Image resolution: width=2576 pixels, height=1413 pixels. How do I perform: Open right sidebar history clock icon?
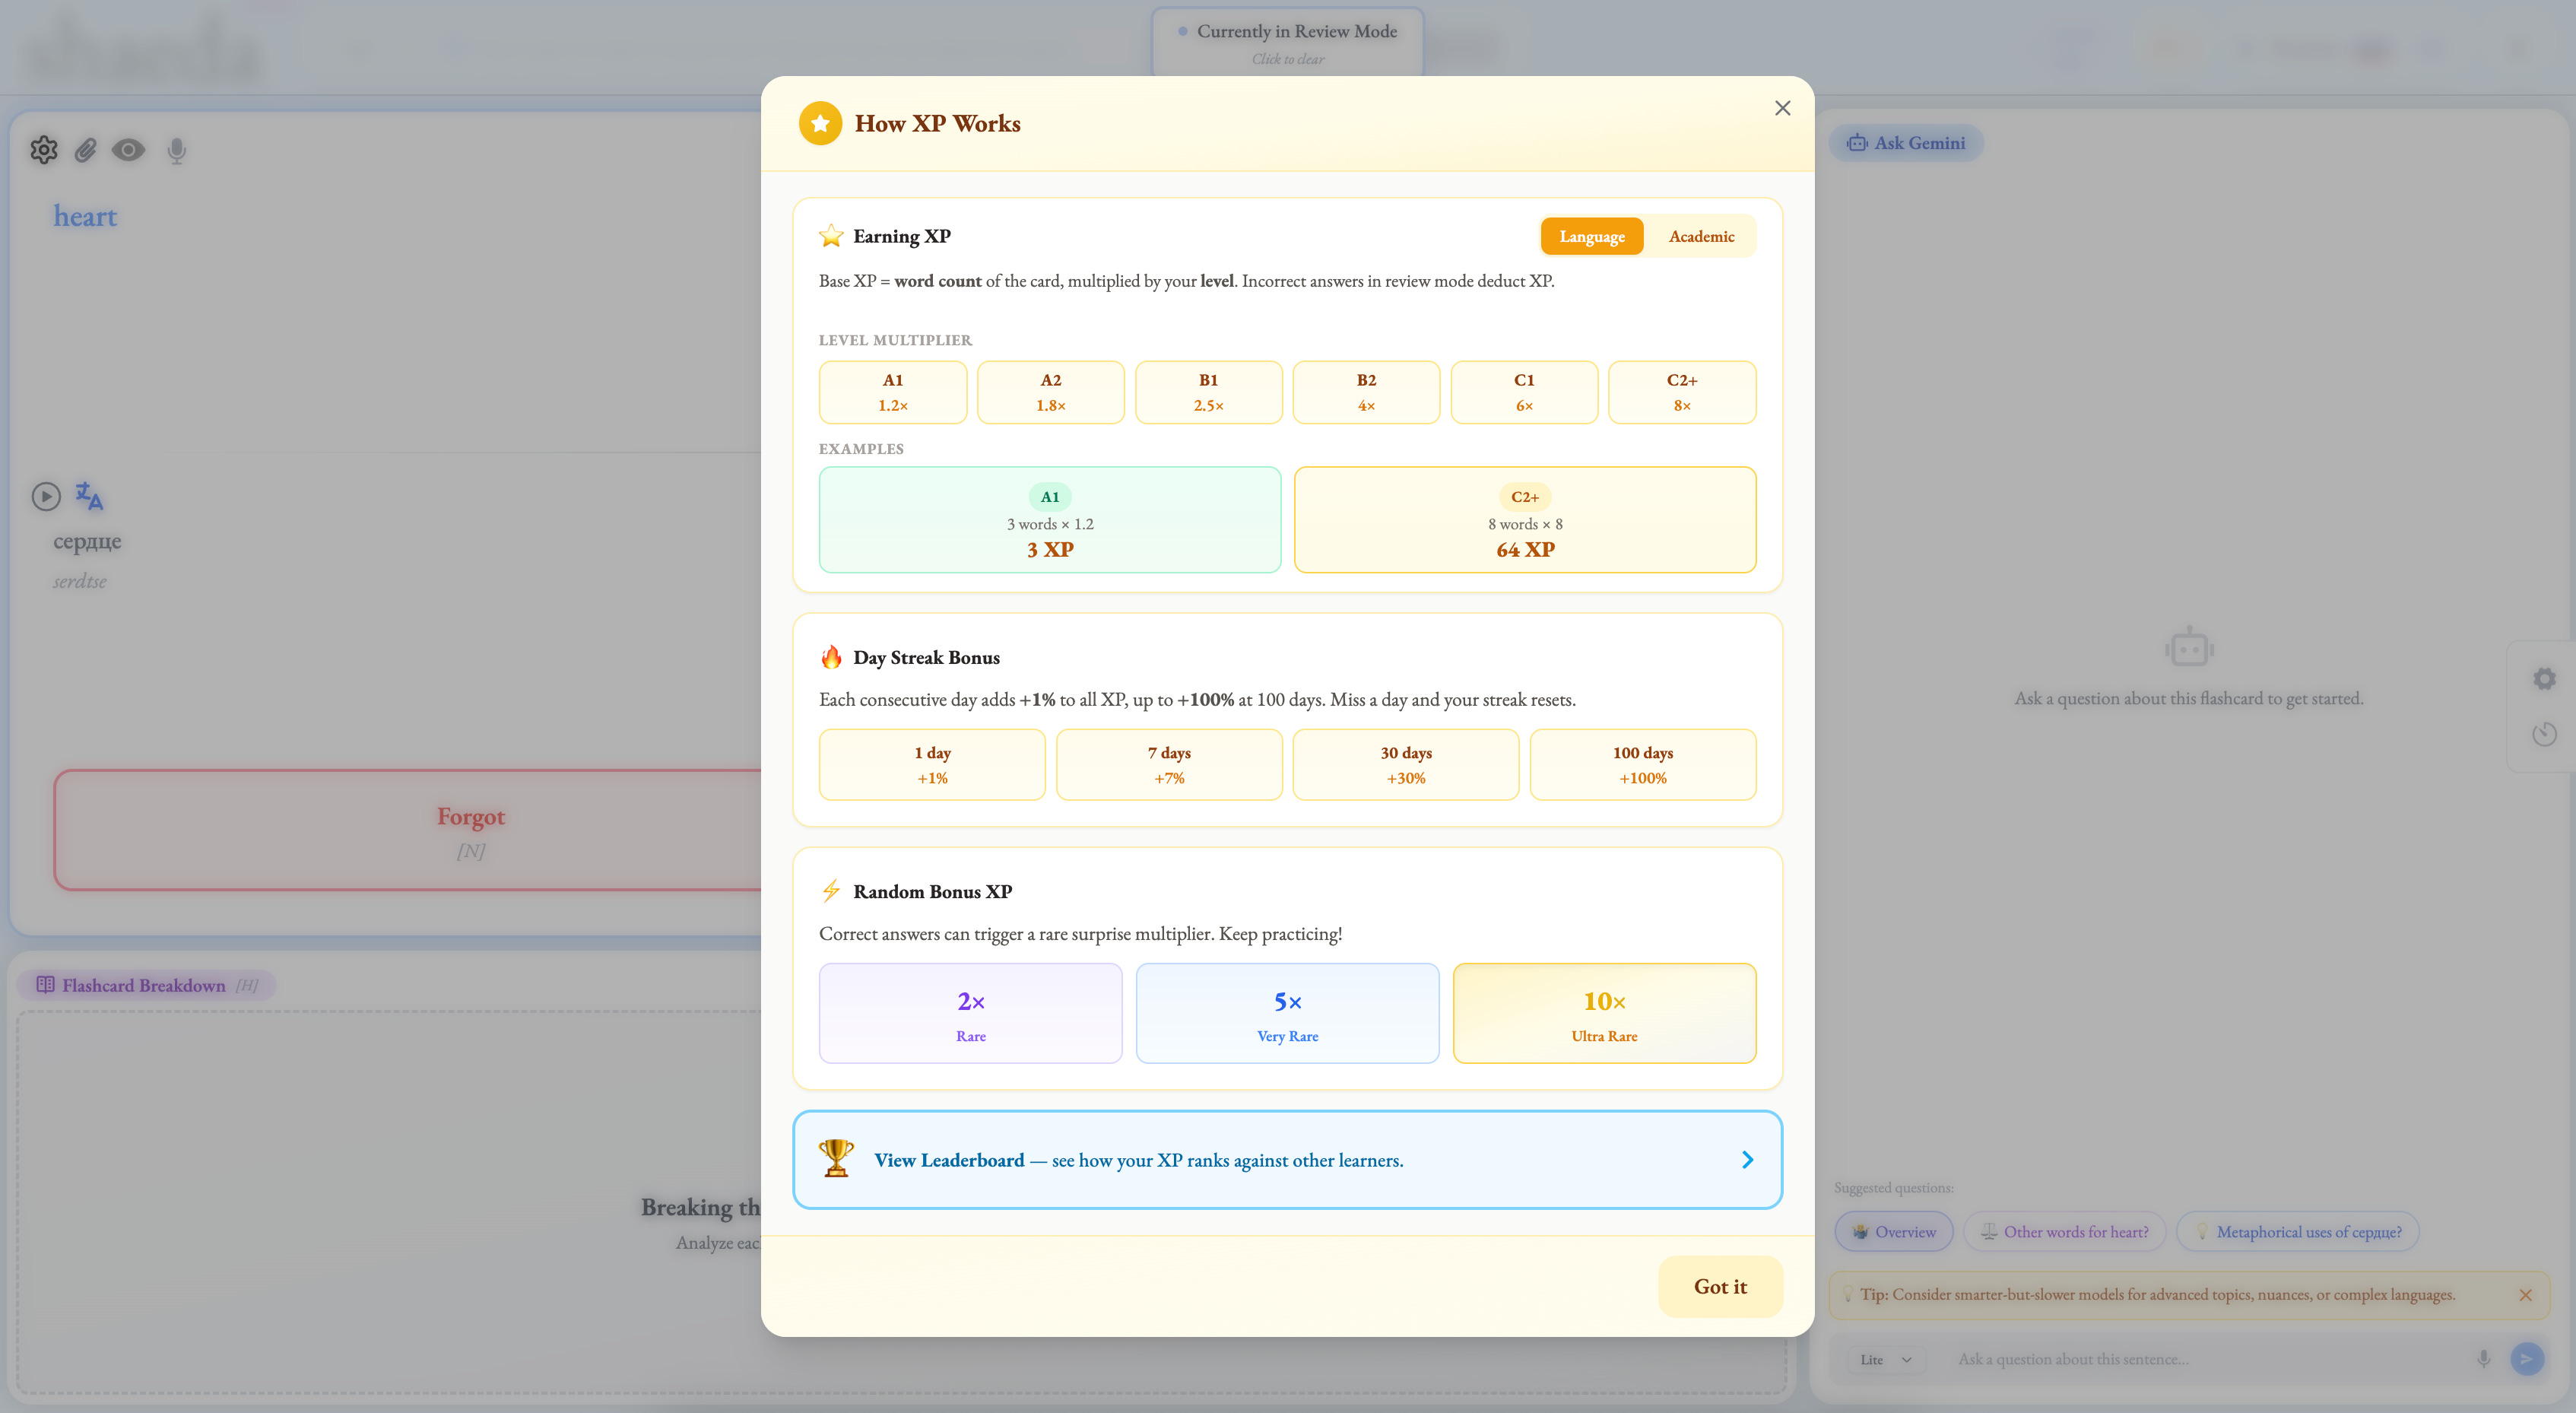[2544, 735]
